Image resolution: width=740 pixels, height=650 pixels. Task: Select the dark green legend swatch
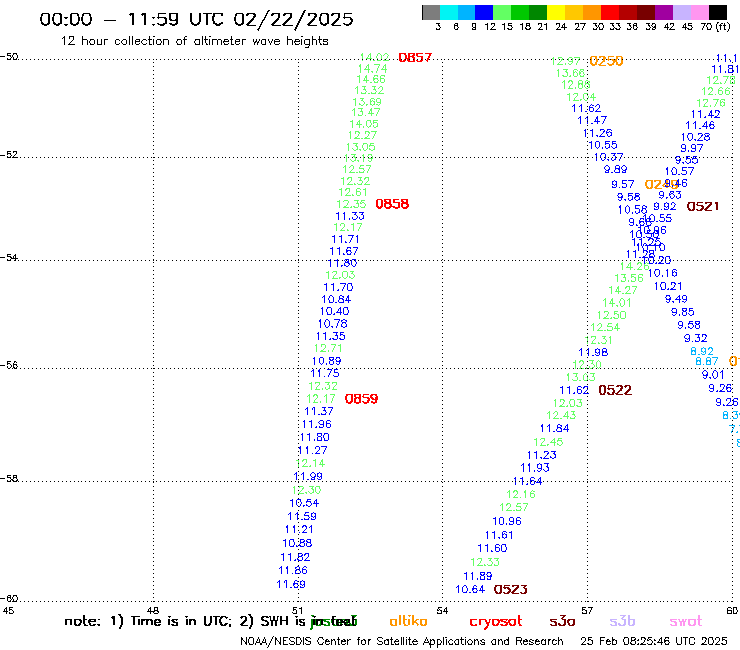tap(538, 12)
